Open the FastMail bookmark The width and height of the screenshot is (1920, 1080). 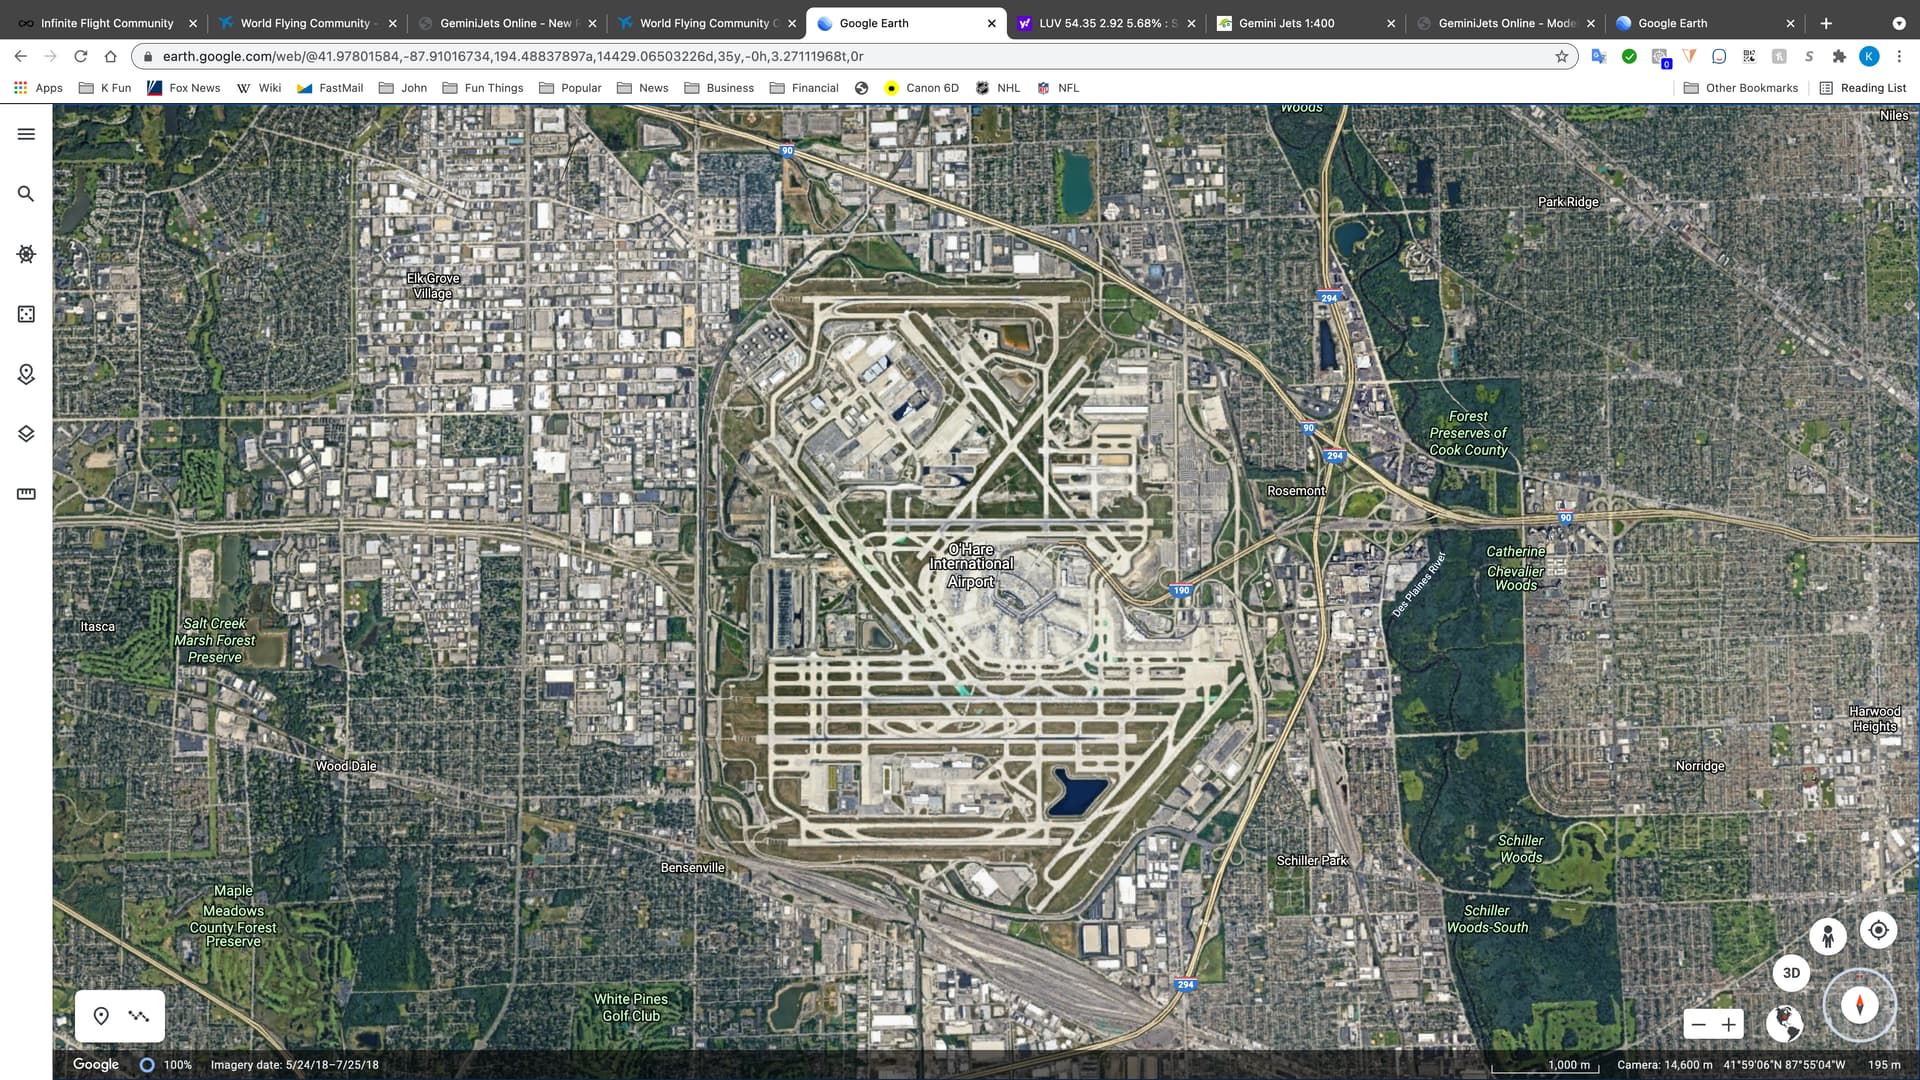tap(330, 88)
